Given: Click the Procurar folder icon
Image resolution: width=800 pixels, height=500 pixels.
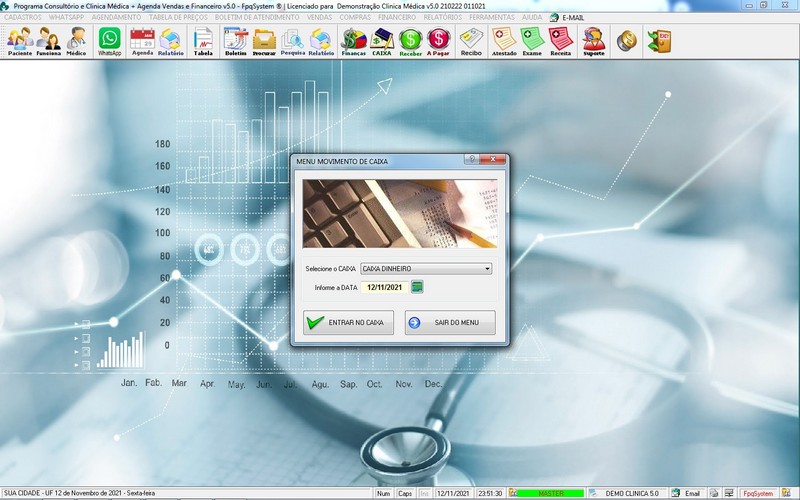Looking at the screenshot, I should (264, 41).
